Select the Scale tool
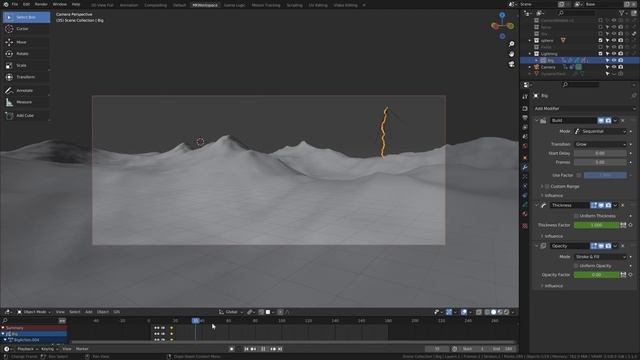Viewport: 640px width, 360px height. click(27, 65)
